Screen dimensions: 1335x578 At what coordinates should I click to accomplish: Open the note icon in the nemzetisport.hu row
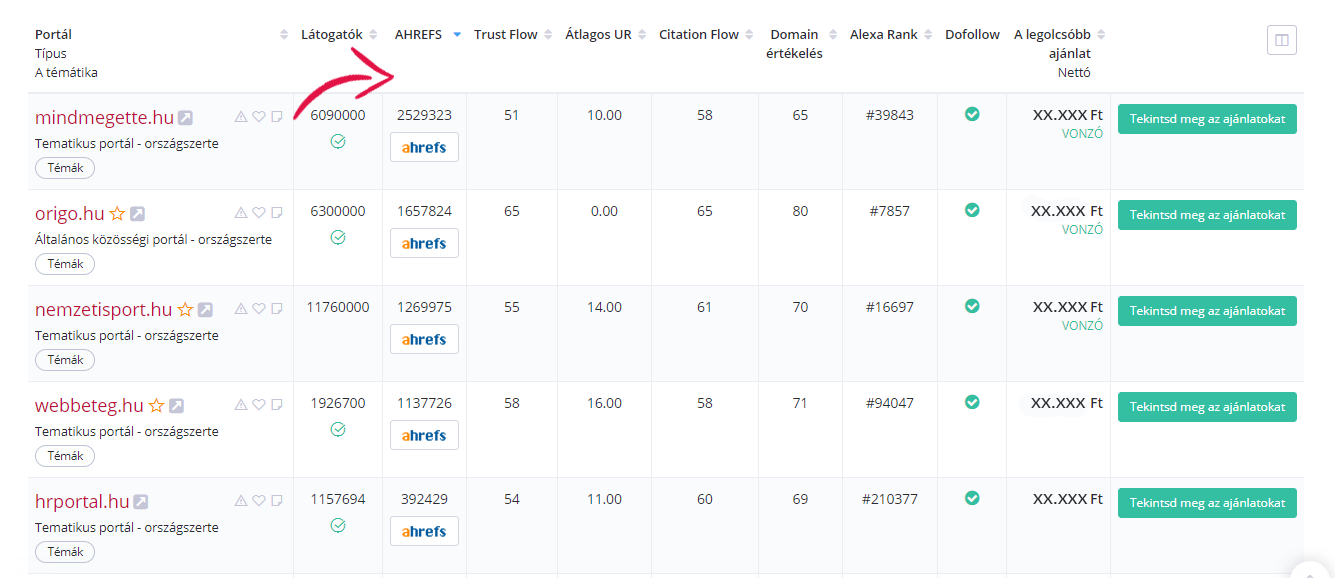(x=277, y=309)
